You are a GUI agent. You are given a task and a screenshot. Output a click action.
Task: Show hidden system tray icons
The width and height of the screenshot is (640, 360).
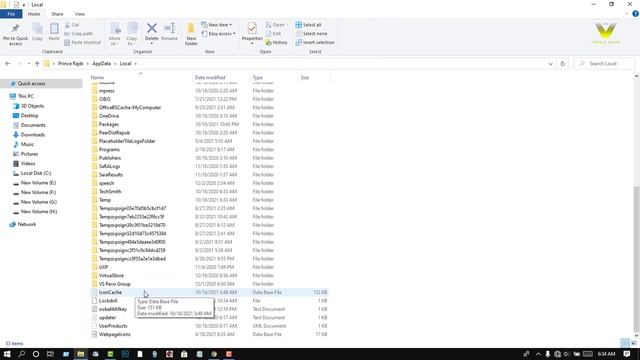[538, 354]
